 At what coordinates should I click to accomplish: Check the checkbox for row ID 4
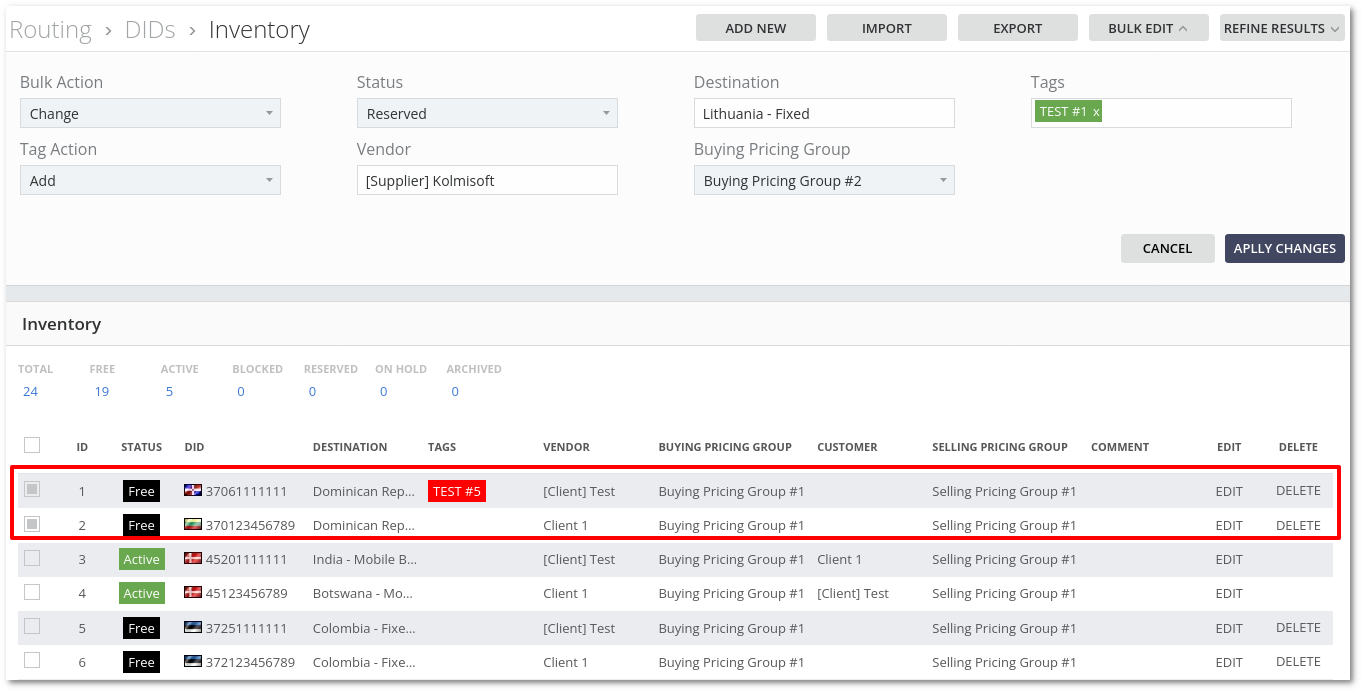(32, 592)
